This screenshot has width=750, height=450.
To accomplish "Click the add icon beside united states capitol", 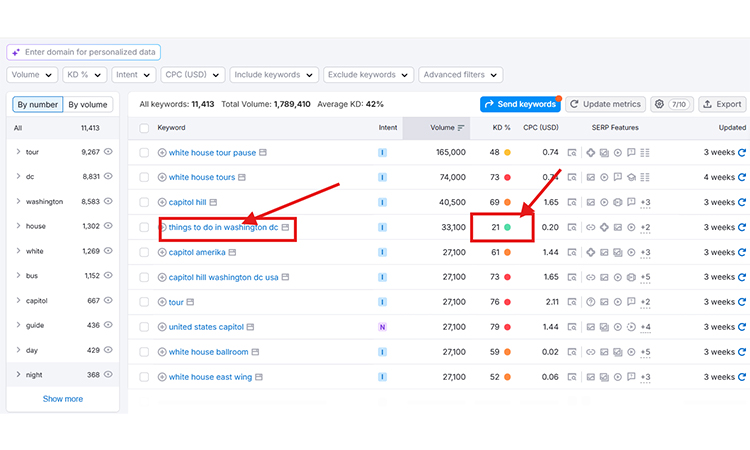I will click(162, 327).
